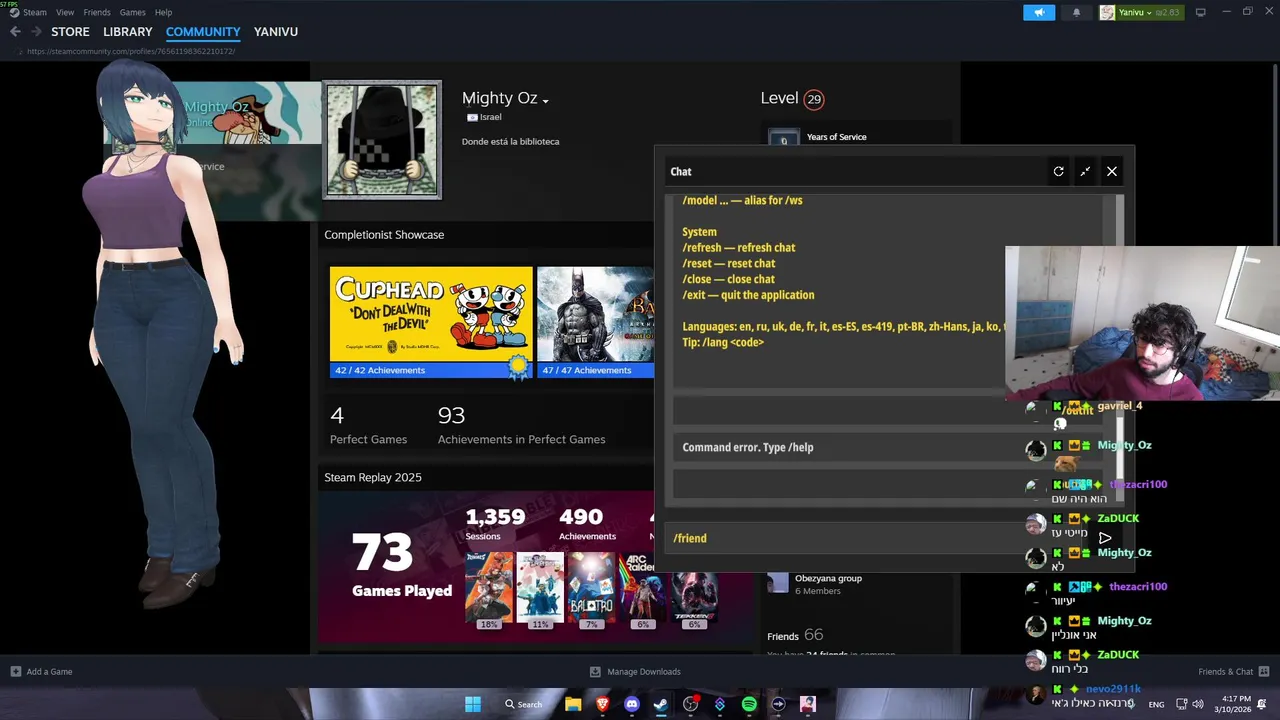Image resolution: width=1280 pixels, height=720 pixels.
Task: Click Manage Downloads text
Action: [x=644, y=672]
